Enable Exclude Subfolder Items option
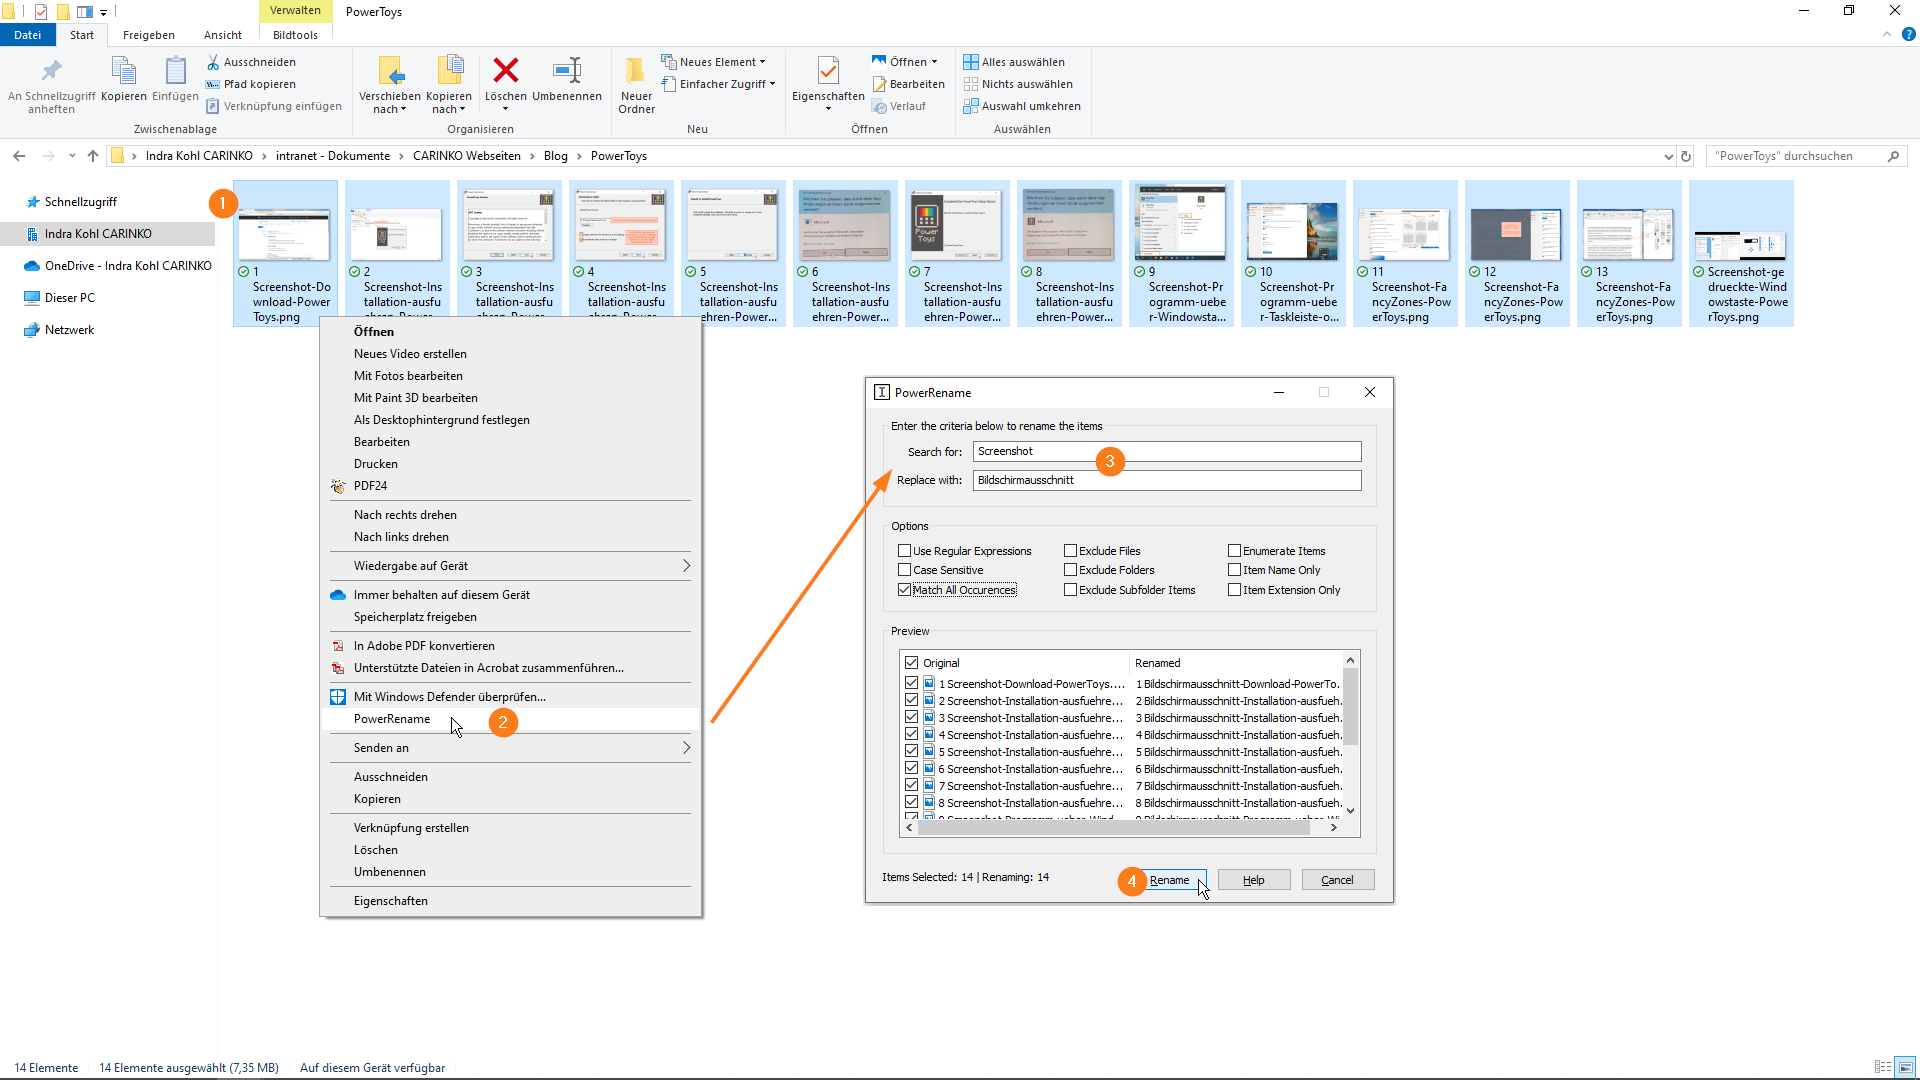Viewport: 1920px width, 1080px height. click(1070, 590)
